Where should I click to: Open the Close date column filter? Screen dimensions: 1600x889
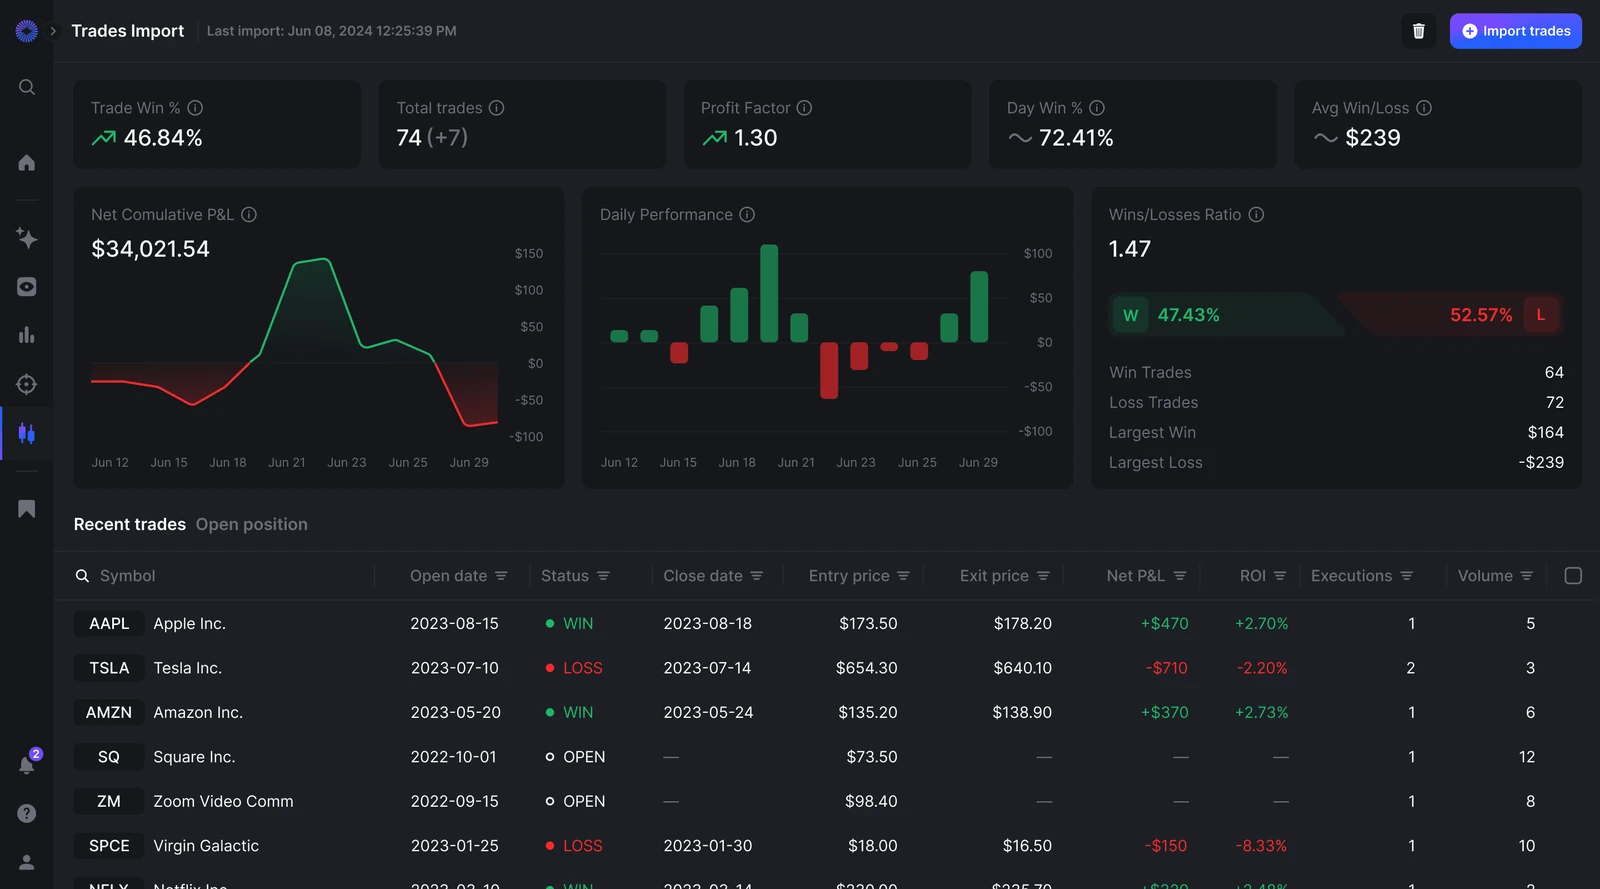tap(757, 576)
